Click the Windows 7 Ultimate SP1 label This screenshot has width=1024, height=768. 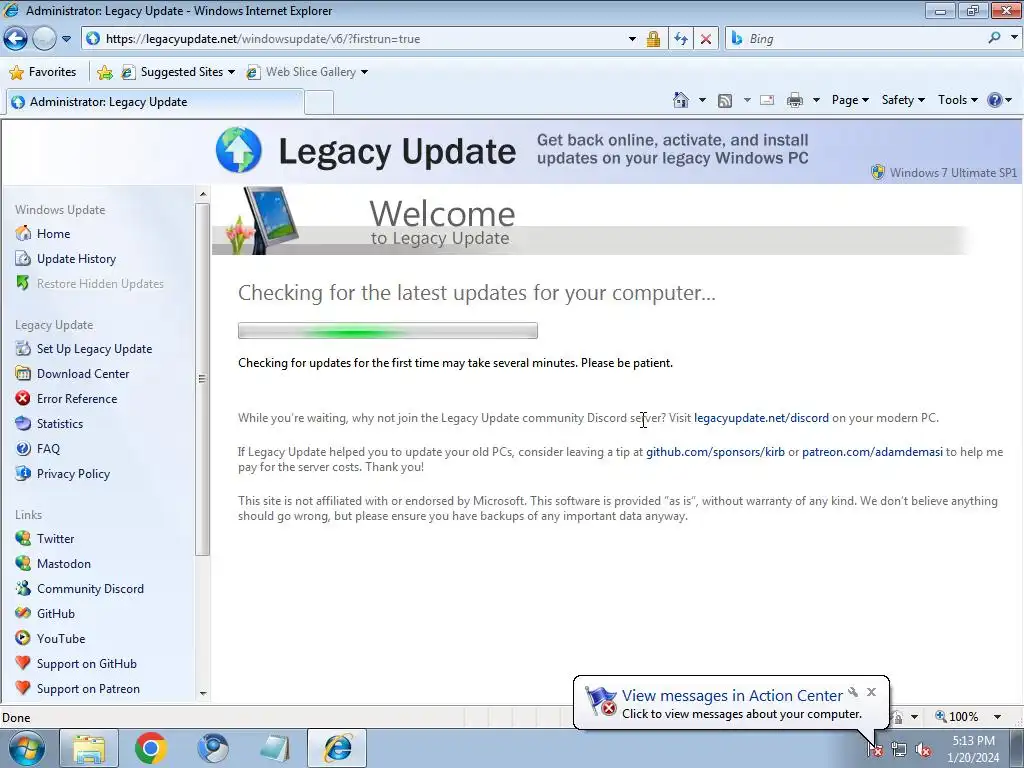click(953, 172)
